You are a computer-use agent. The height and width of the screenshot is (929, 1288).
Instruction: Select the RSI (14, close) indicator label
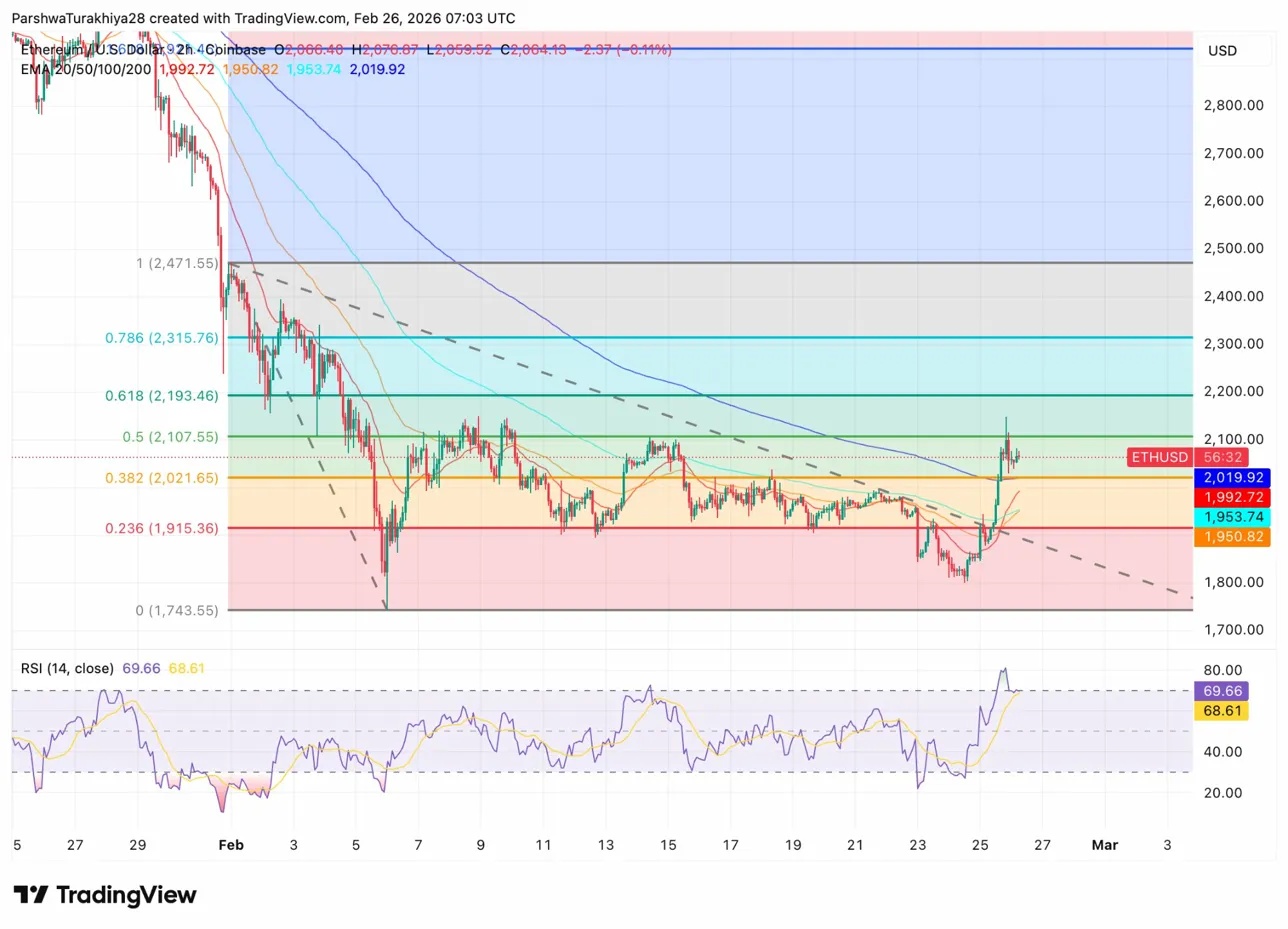67,668
